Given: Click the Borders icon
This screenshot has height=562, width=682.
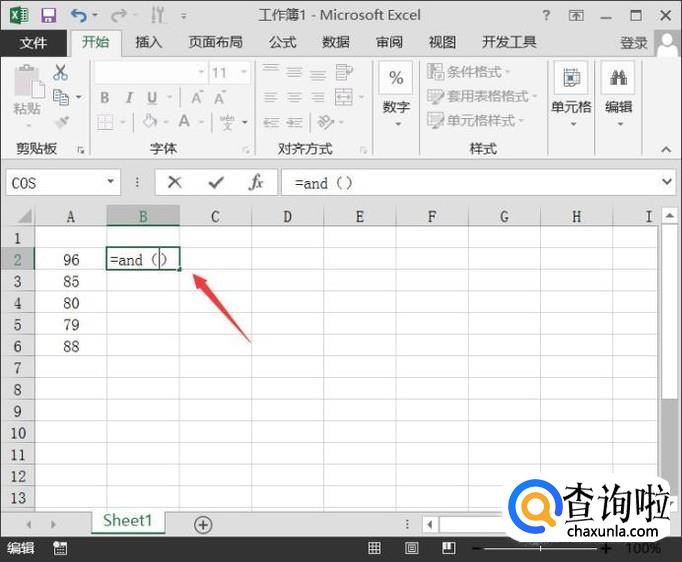Looking at the screenshot, I should tap(105, 122).
